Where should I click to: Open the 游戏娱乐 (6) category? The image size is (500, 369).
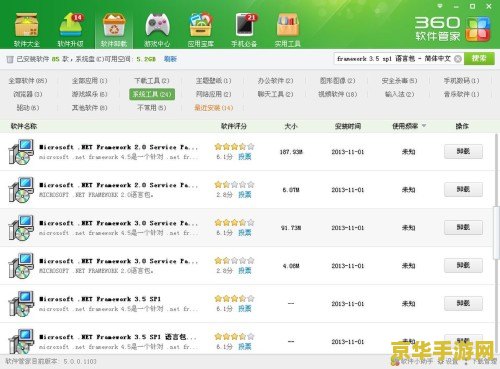[89, 94]
